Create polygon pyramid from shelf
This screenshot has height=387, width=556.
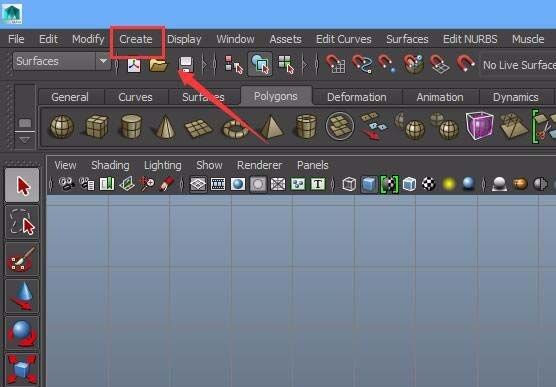coord(271,127)
